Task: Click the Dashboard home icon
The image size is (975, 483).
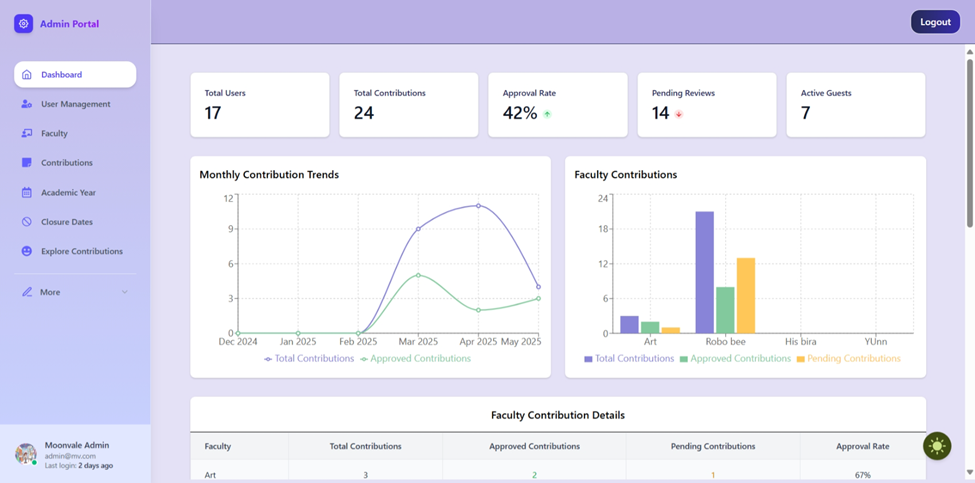Action: pyautogui.click(x=27, y=75)
